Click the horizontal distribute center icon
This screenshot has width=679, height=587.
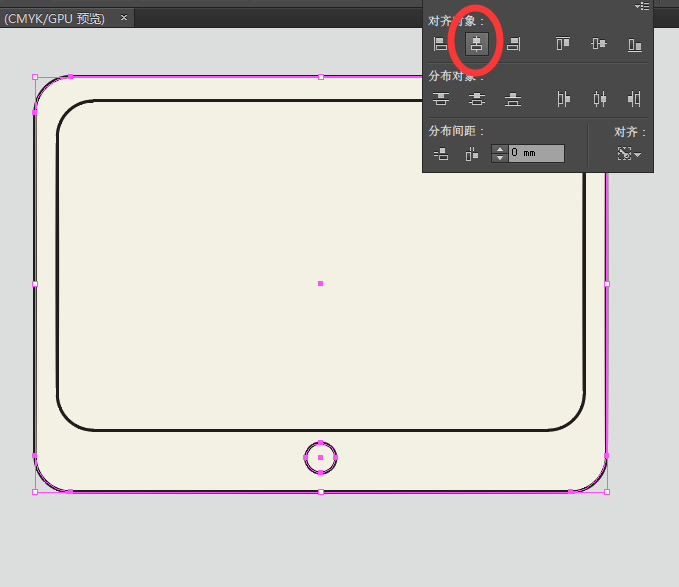600,99
